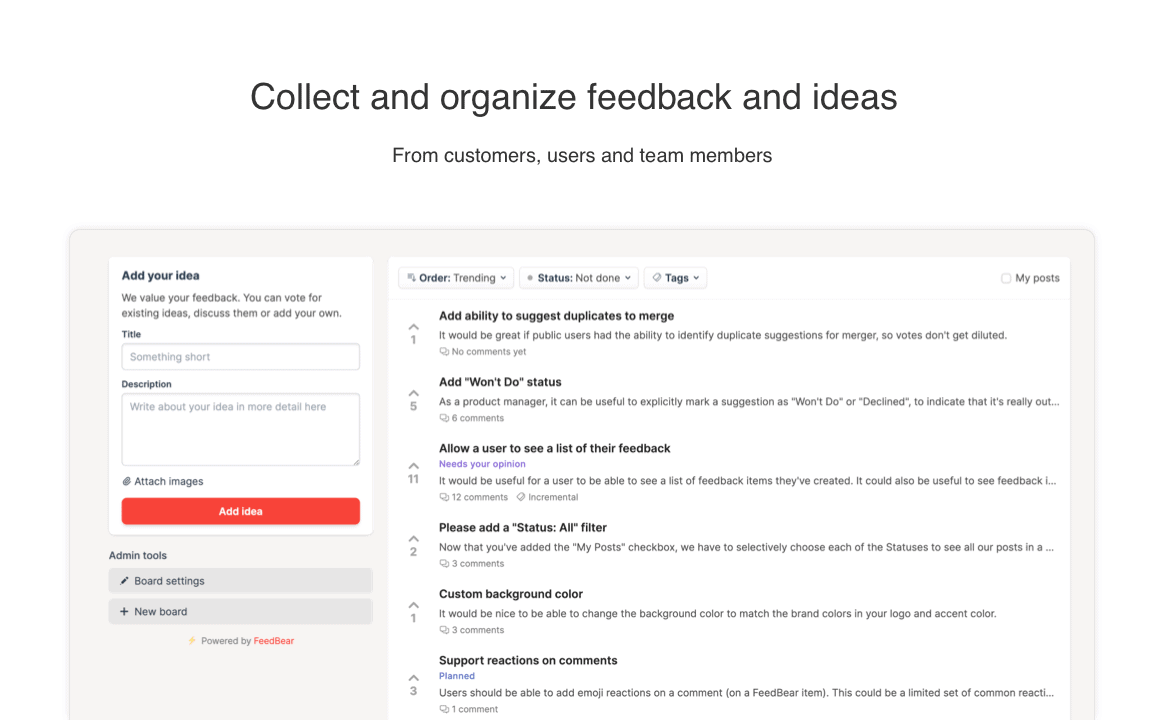
Task: Open the 'Add "Won't Do" status' post
Action: 500,382
